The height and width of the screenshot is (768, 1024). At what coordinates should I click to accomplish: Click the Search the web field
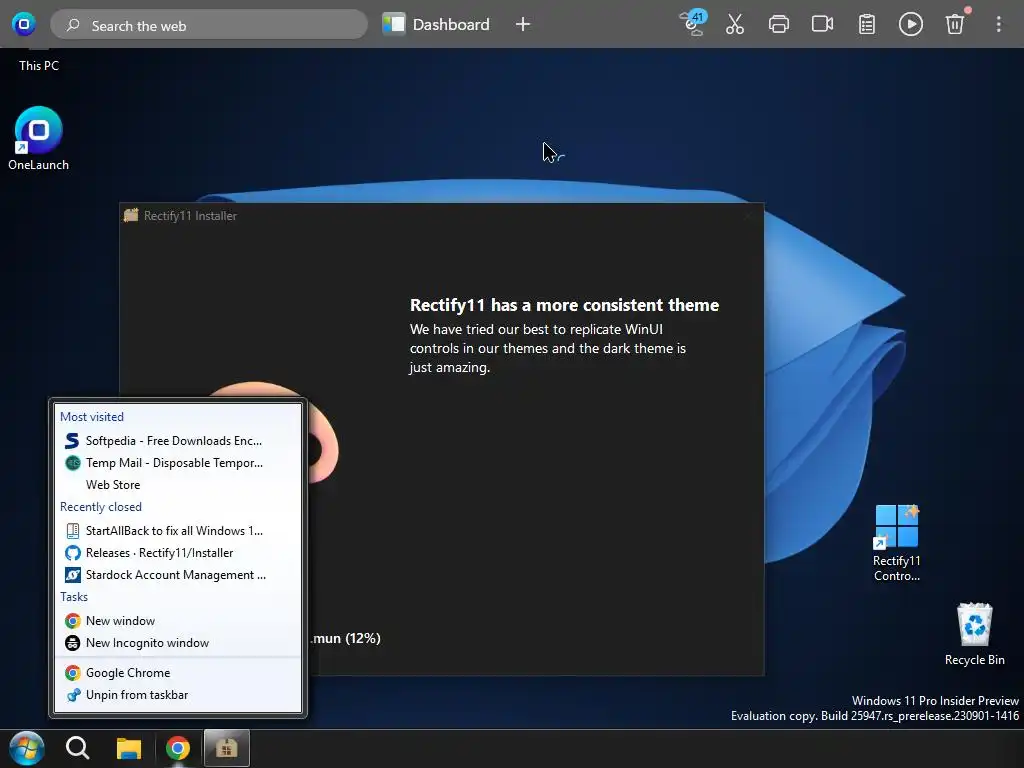tap(209, 25)
